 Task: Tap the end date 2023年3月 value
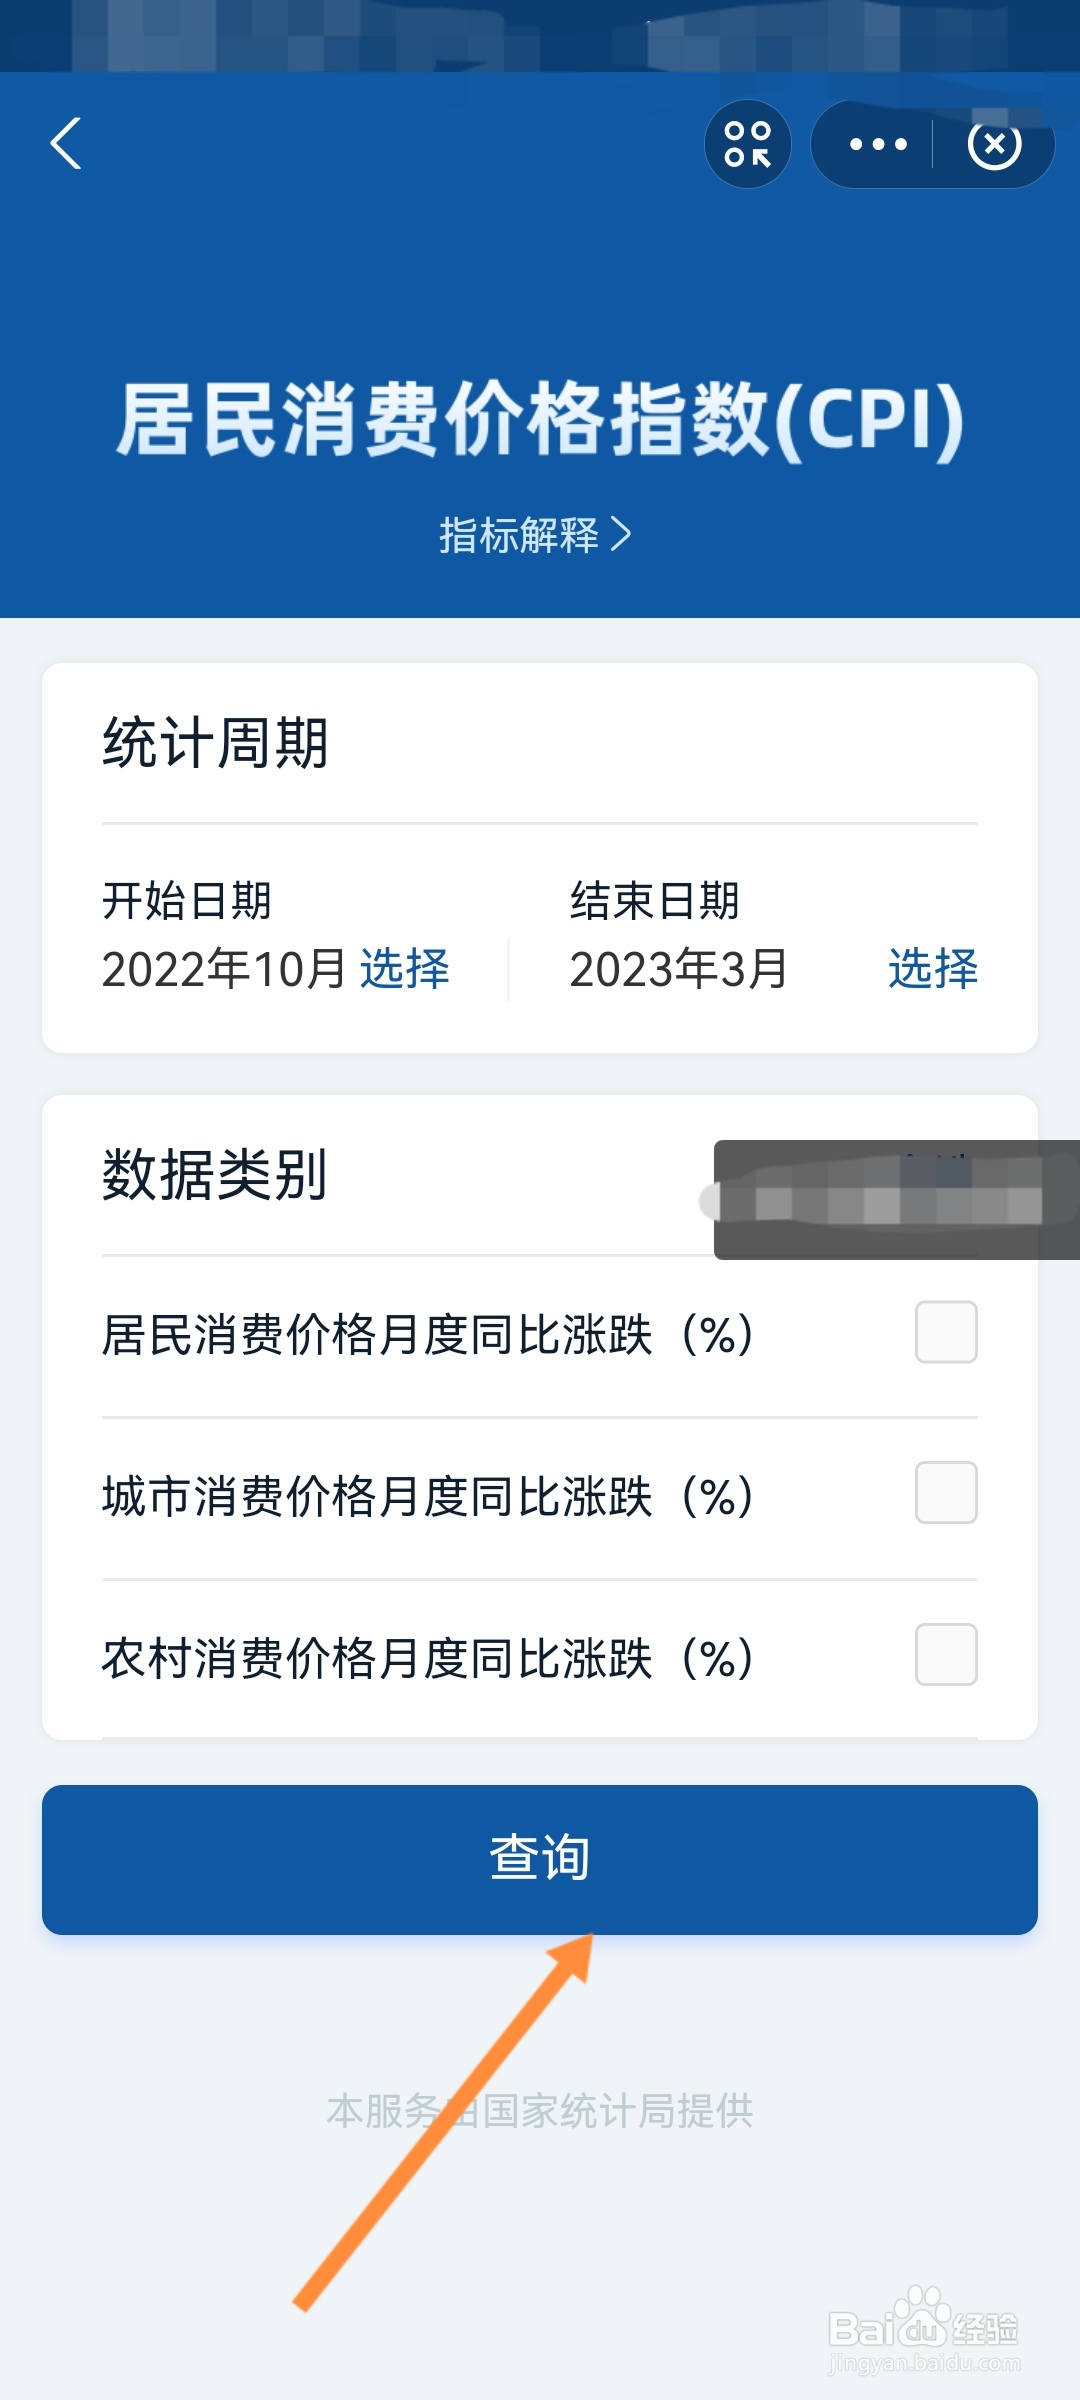pos(679,969)
